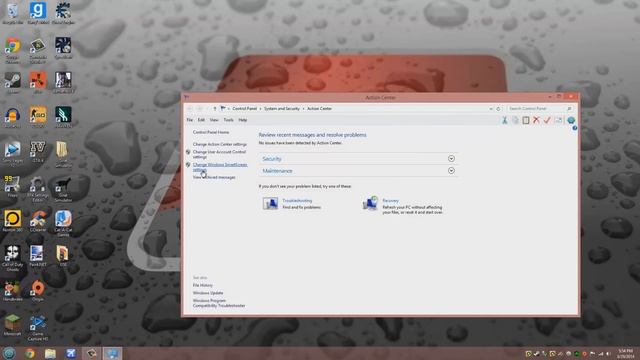Click in the Search Control Panel field
This screenshot has width=640, height=360.
[540, 109]
